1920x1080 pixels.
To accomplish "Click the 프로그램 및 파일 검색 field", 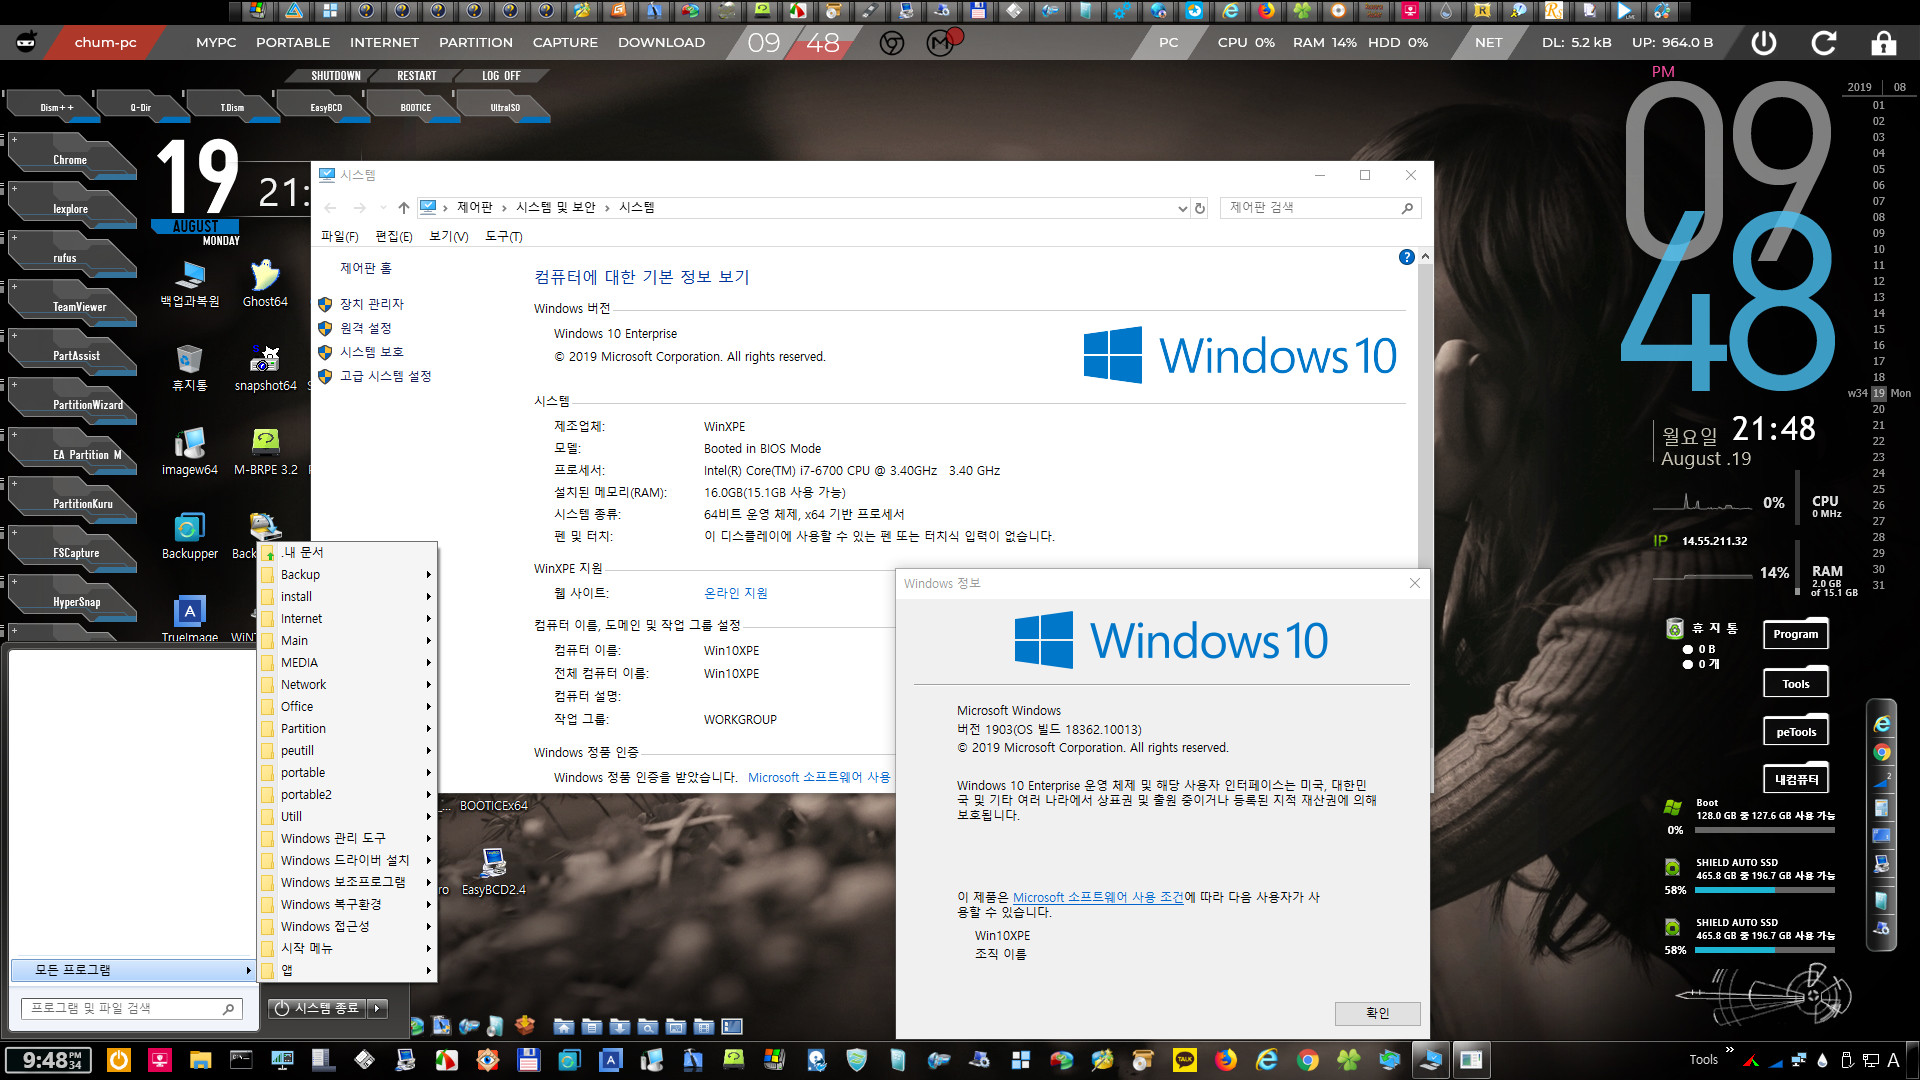I will [x=132, y=1009].
